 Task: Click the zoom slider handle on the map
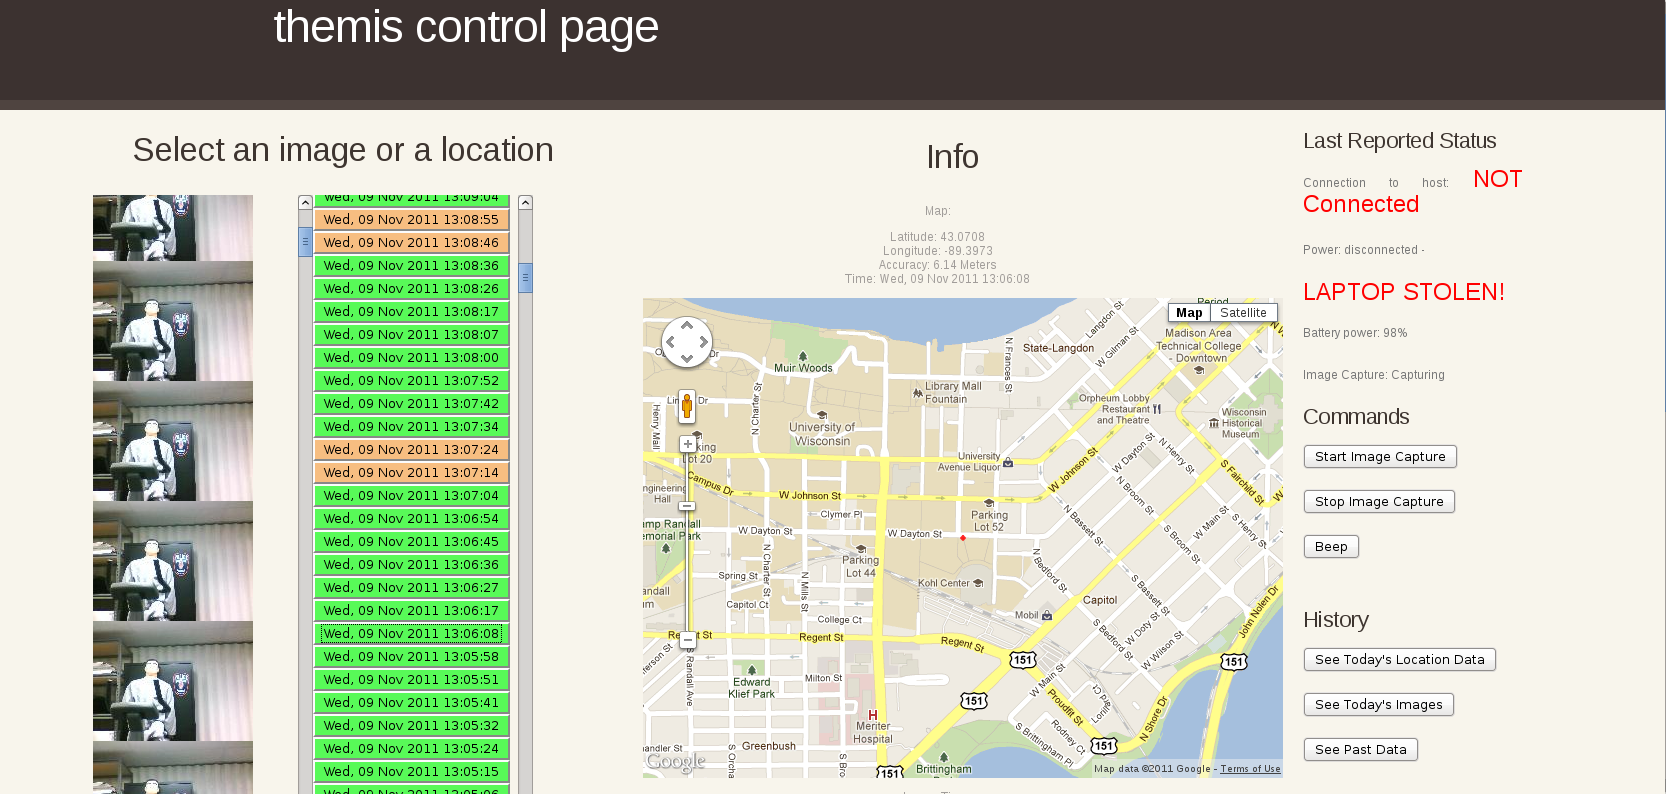click(688, 506)
